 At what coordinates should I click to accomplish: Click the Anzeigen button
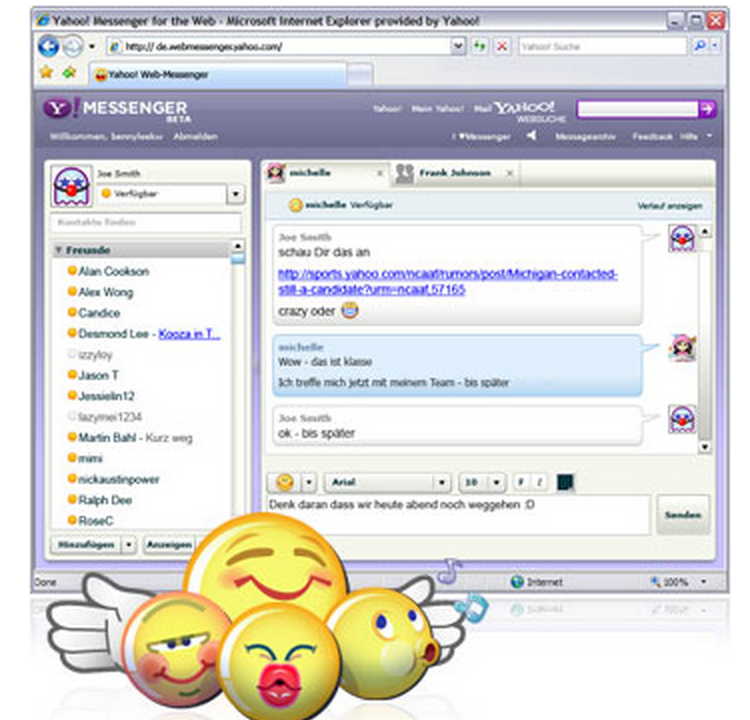[169, 544]
